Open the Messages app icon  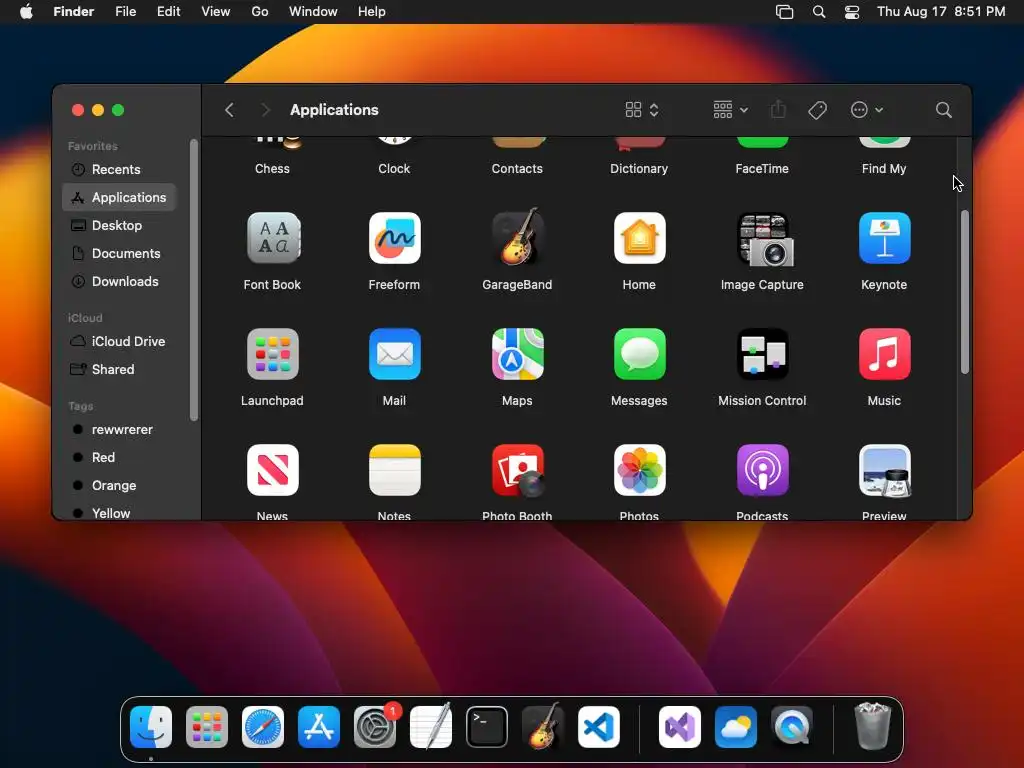(x=639, y=354)
